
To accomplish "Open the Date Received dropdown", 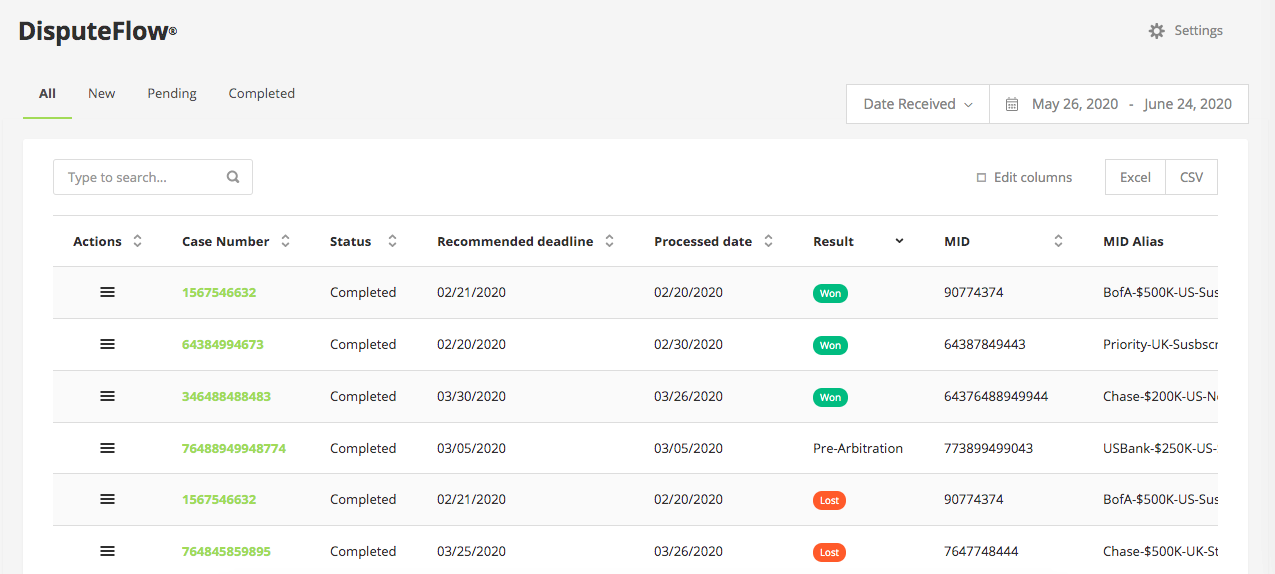I will (918, 104).
